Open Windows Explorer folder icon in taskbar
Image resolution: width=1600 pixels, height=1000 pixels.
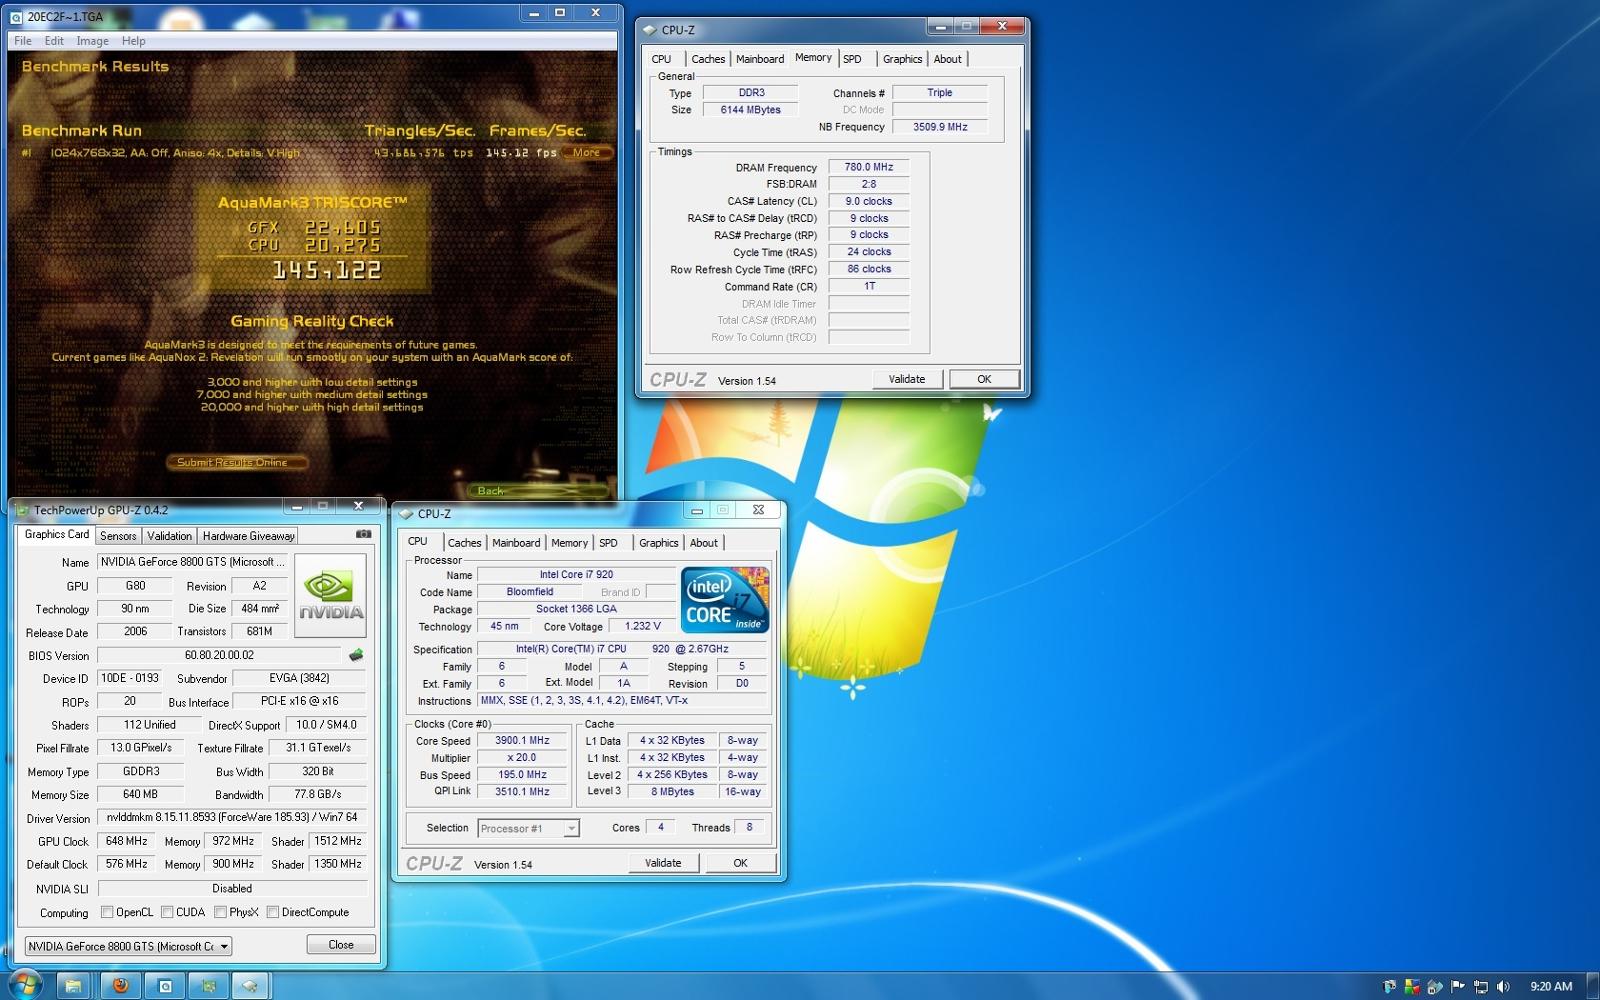tap(73, 986)
